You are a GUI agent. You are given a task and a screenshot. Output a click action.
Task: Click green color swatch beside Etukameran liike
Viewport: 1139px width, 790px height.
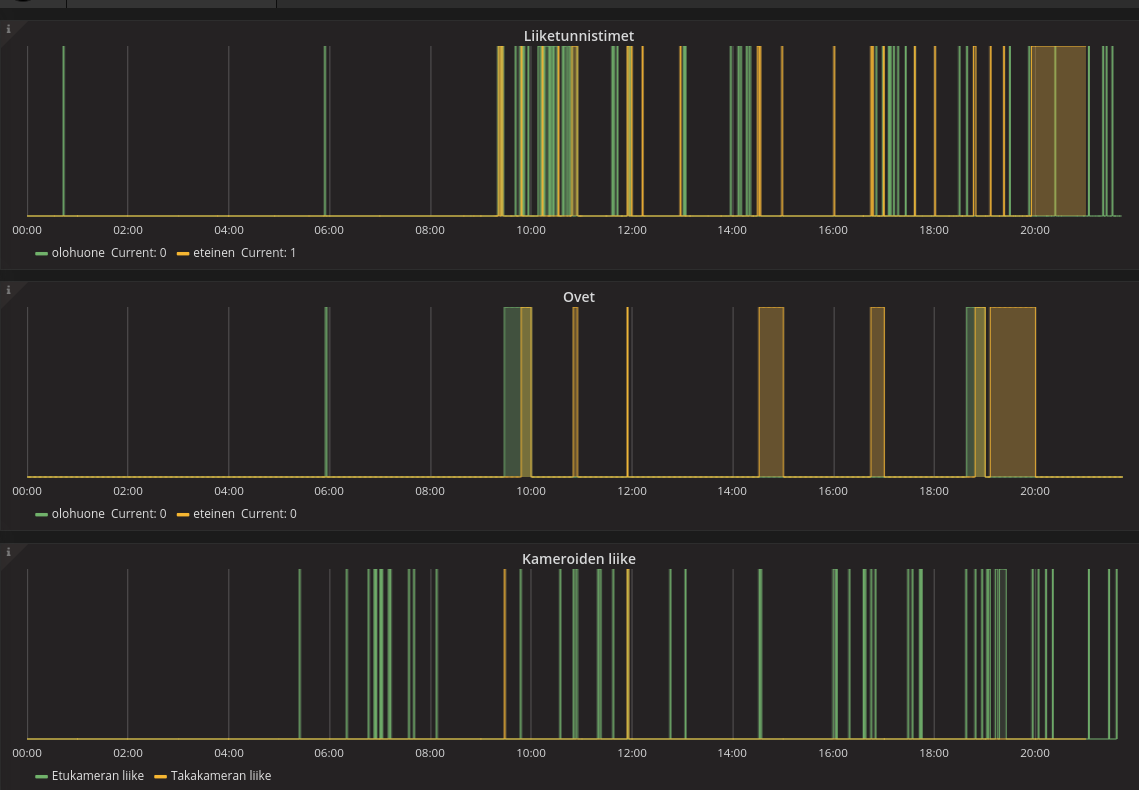(x=41, y=776)
